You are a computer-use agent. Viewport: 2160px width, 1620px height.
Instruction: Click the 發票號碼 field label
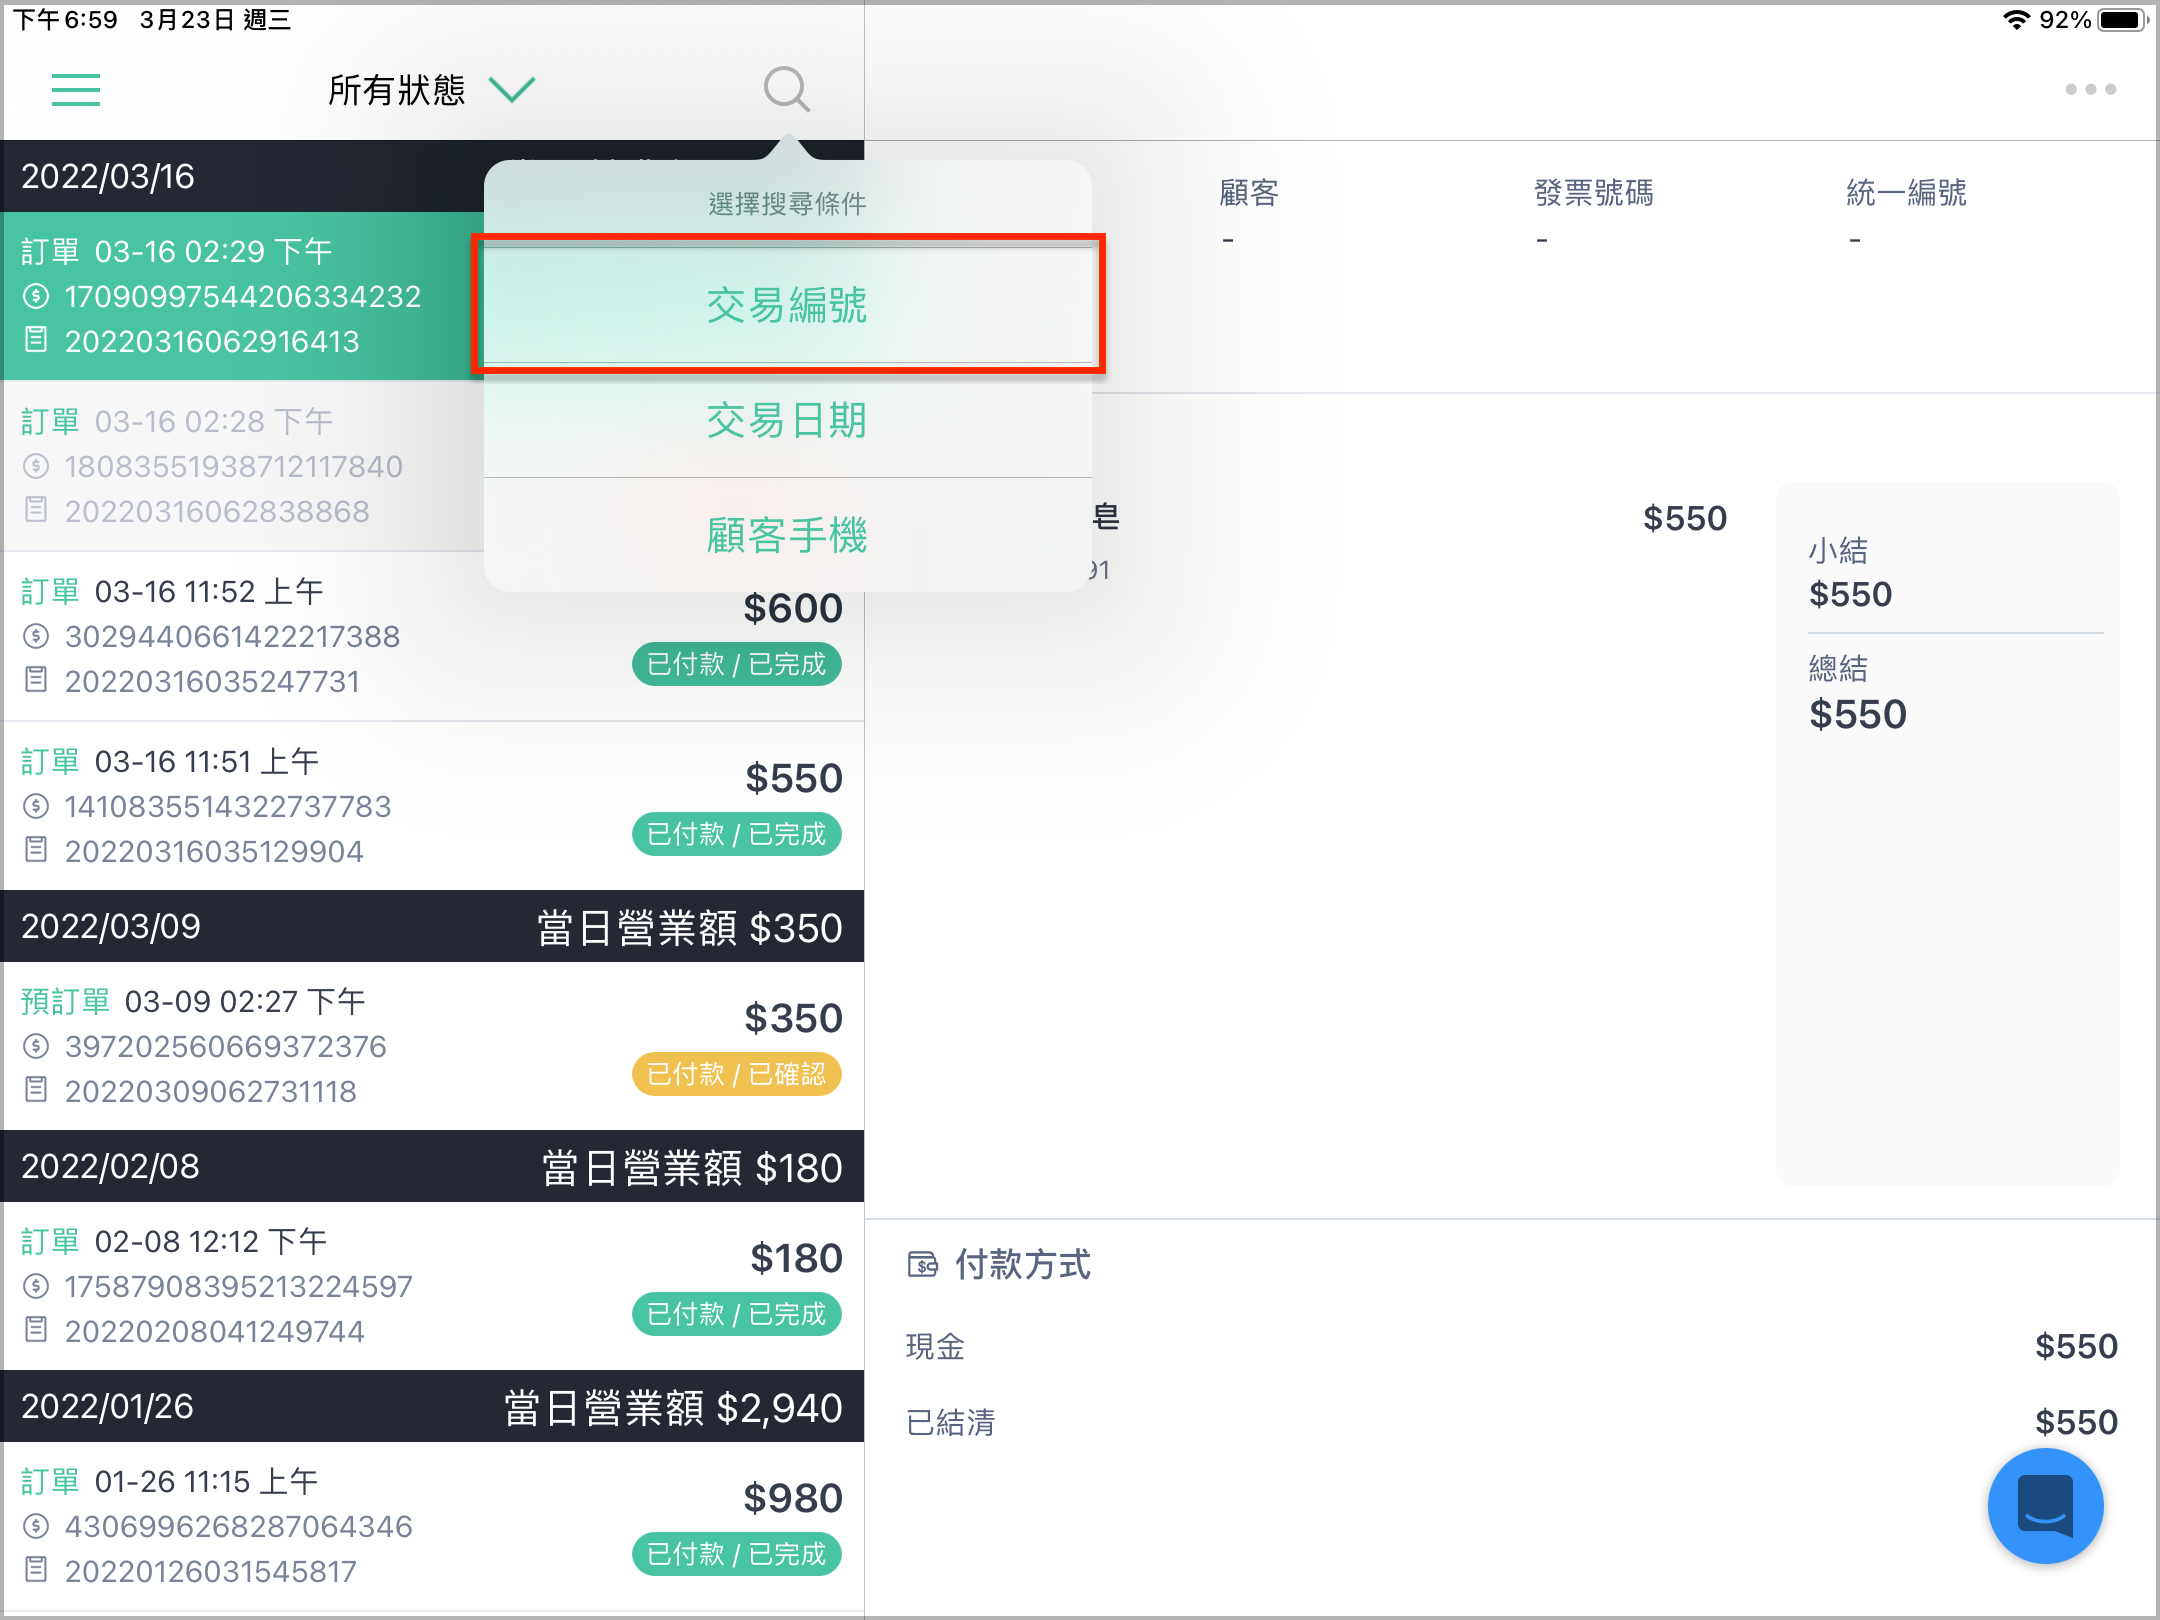coord(1594,192)
